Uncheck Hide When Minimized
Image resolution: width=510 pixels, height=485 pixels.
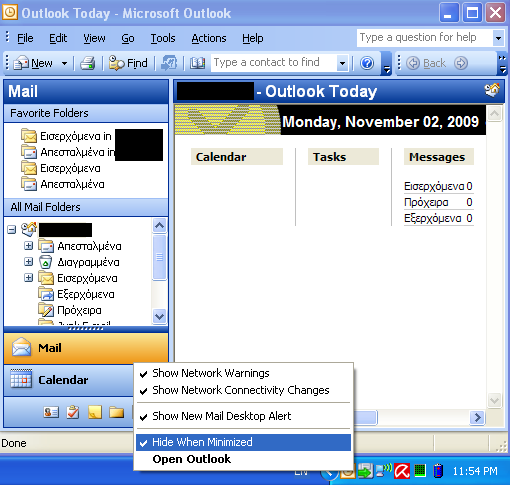[244, 442]
